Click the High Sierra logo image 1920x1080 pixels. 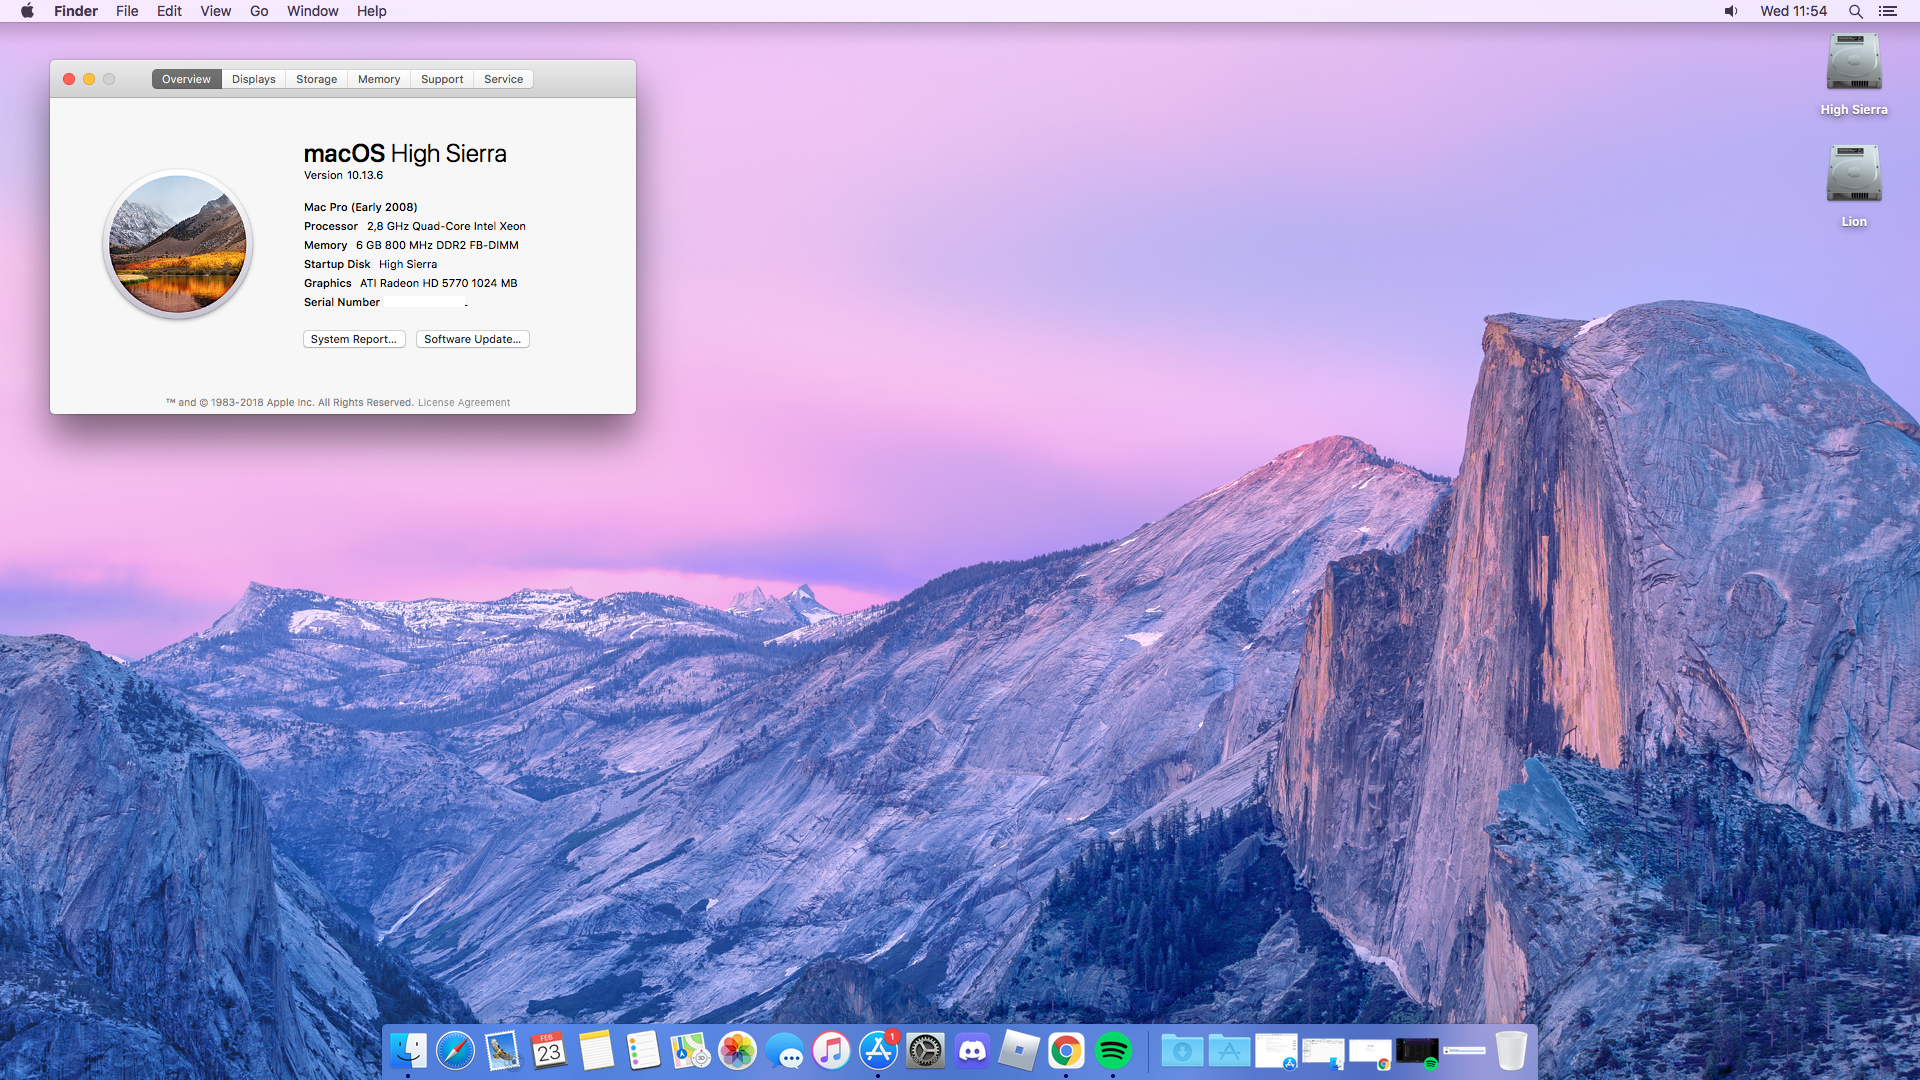(x=178, y=244)
